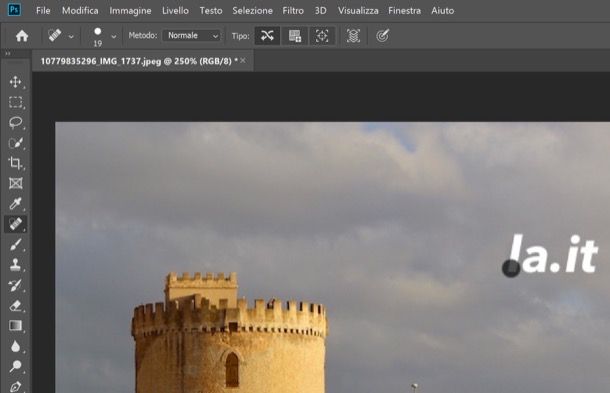
Task: Open the Finestra menu
Action: [405, 11]
